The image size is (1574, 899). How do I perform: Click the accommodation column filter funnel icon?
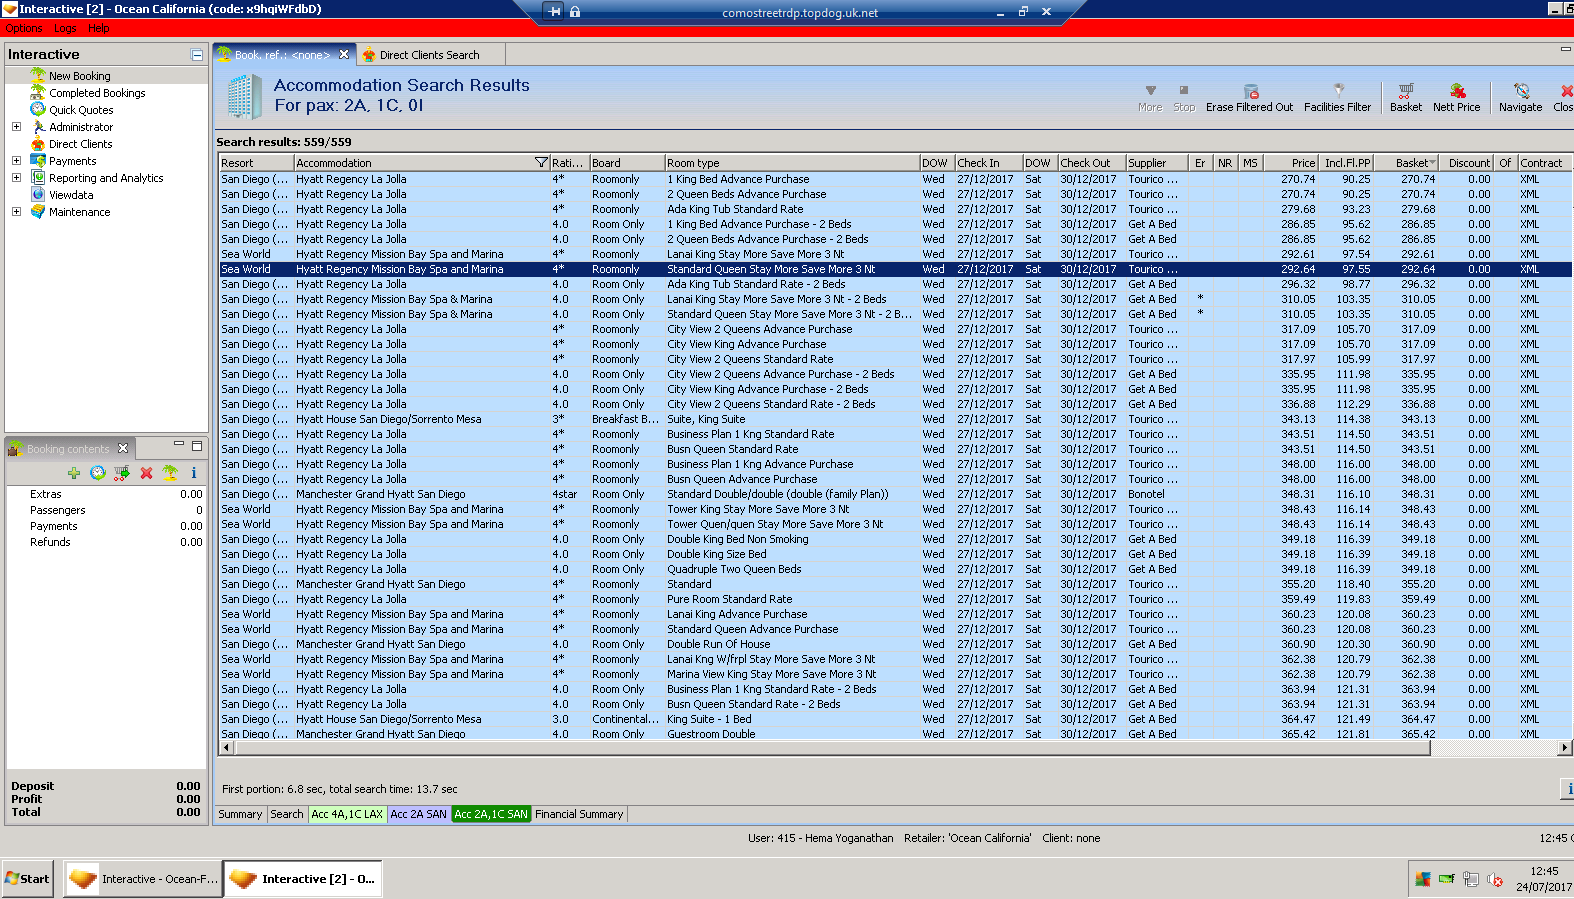click(x=541, y=162)
